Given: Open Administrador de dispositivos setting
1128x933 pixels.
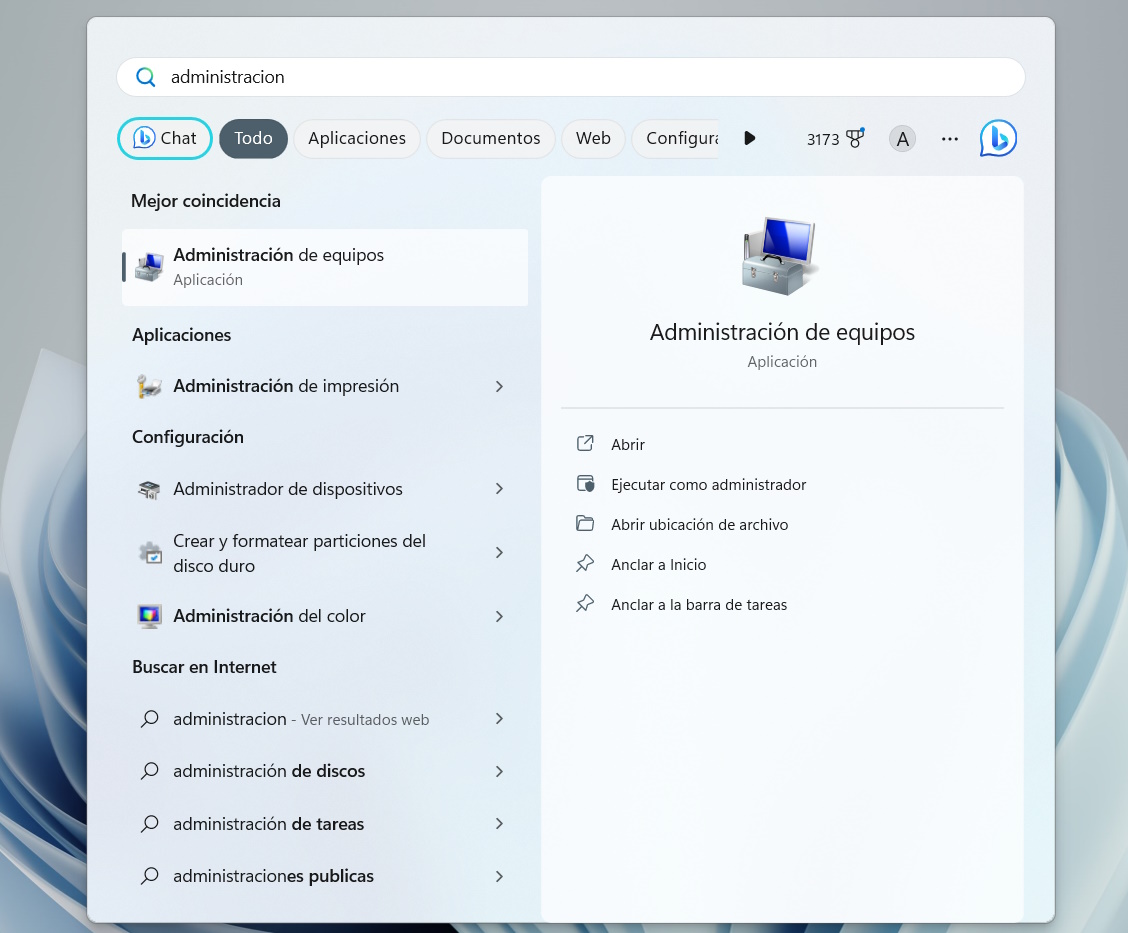Looking at the screenshot, I should click(325, 489).
